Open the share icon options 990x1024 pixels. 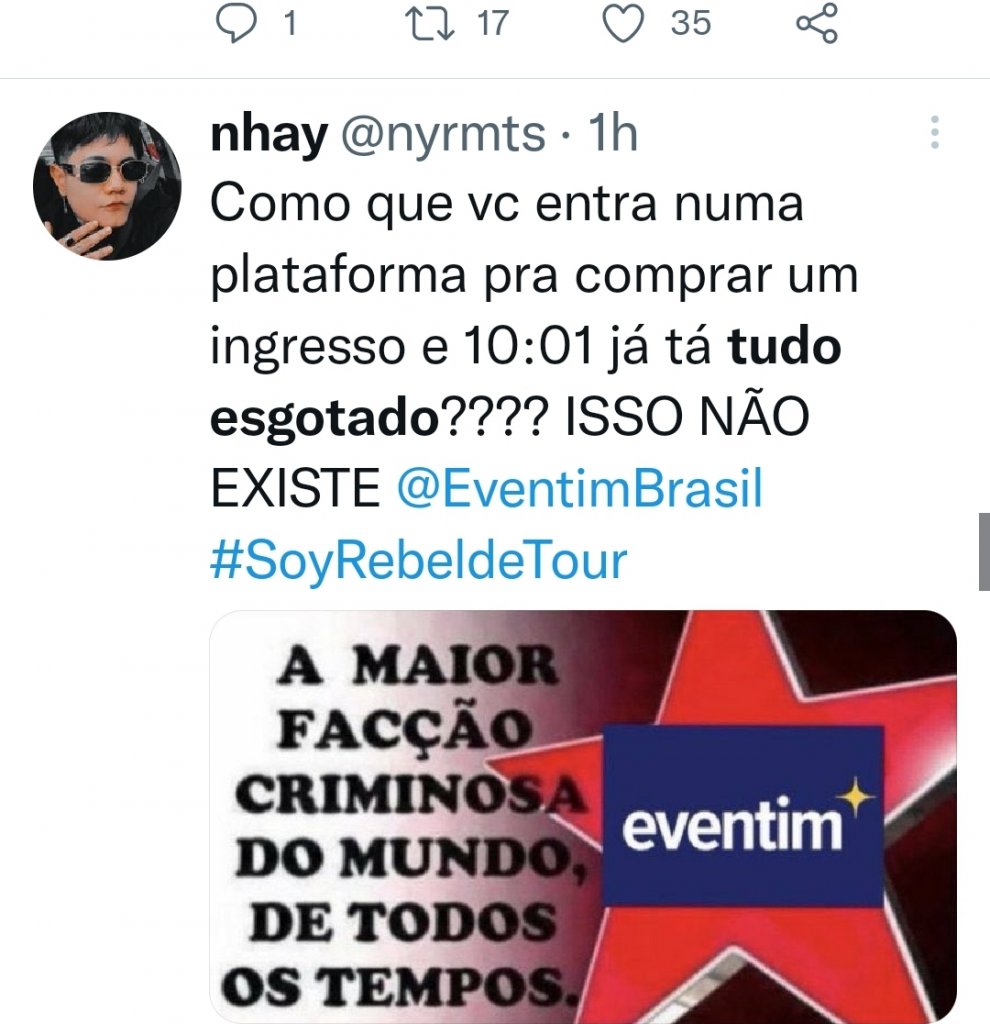click(x=816, y=23)
